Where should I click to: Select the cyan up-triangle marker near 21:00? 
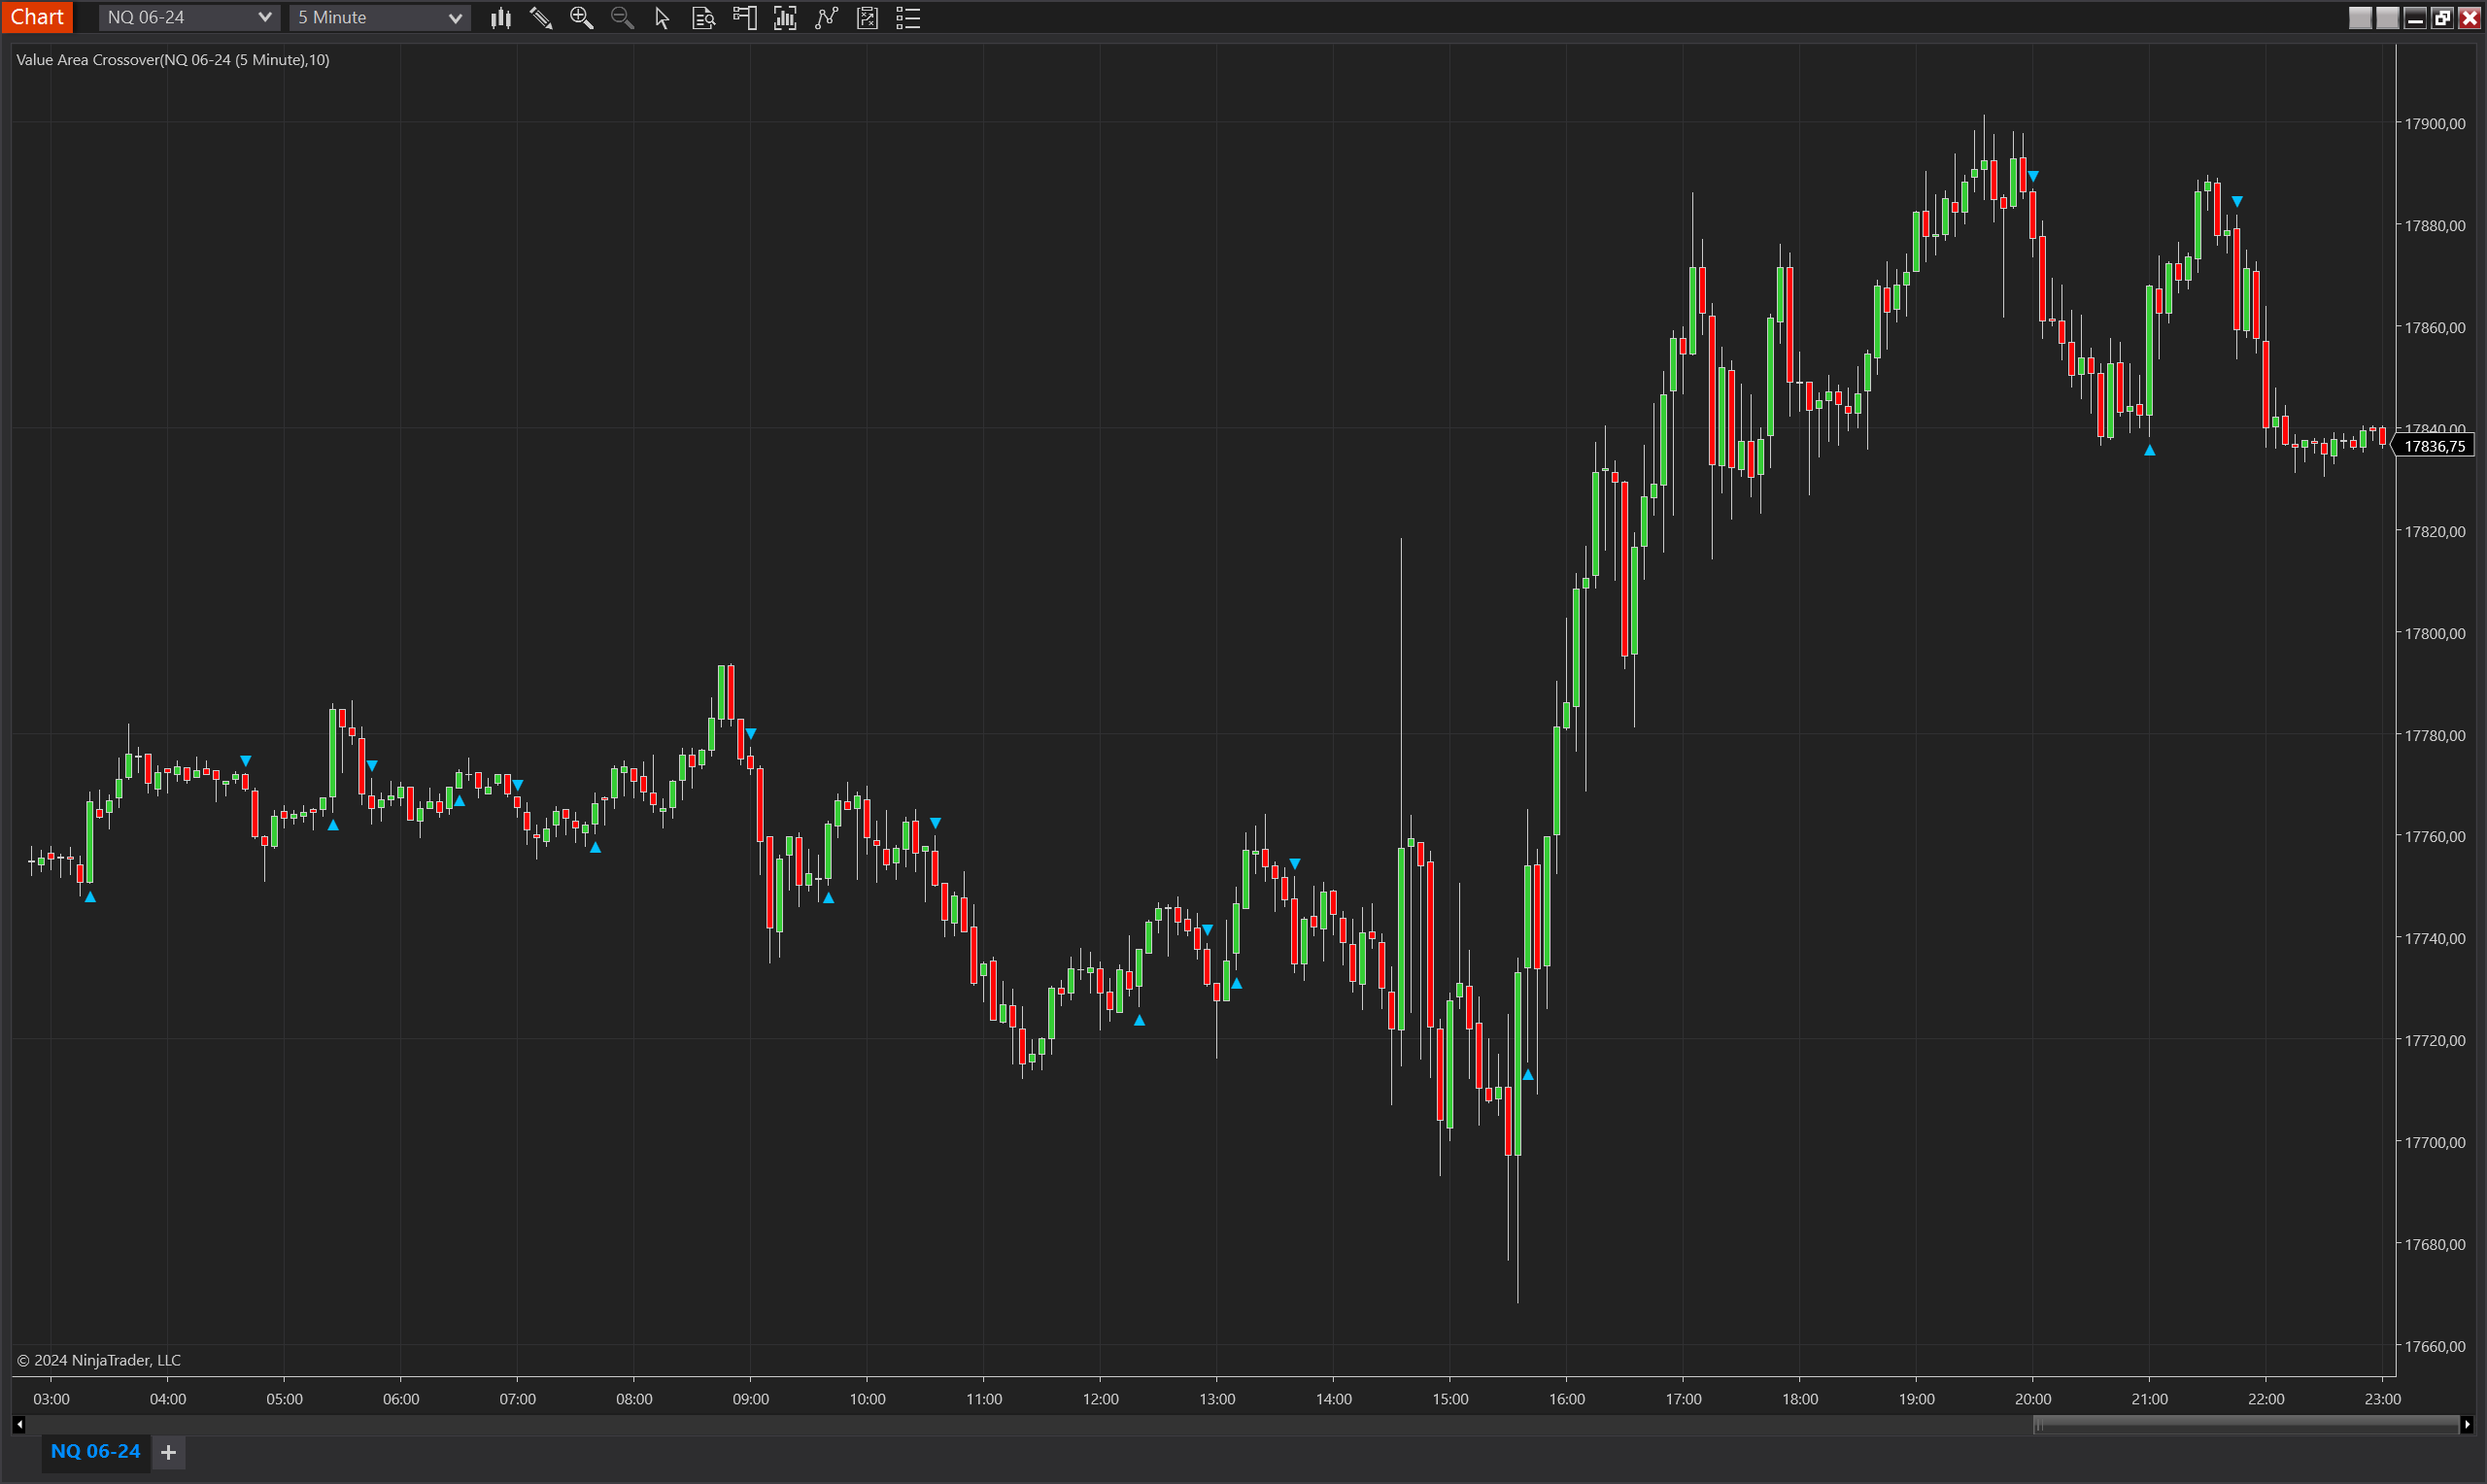point(2149,450)
